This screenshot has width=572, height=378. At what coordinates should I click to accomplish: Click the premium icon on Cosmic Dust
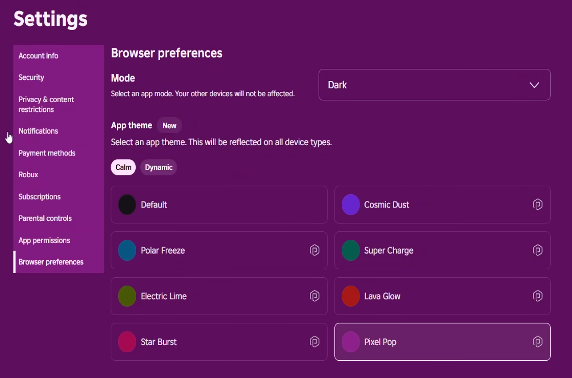click(x=537, y=204)
